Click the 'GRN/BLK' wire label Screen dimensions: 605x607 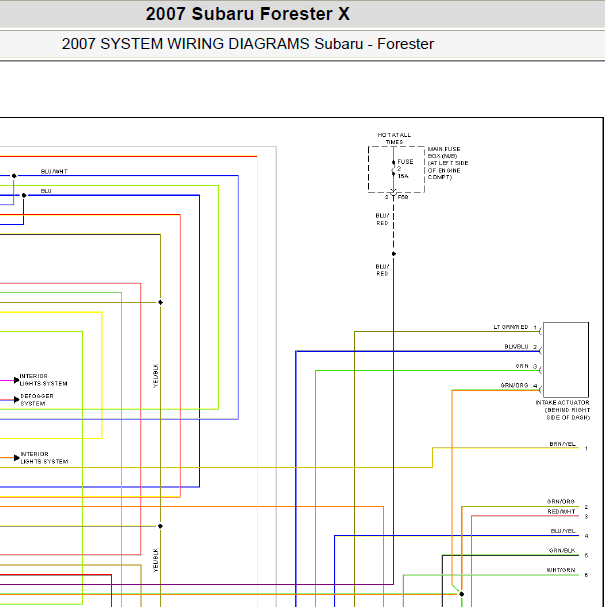coord(562,550)
